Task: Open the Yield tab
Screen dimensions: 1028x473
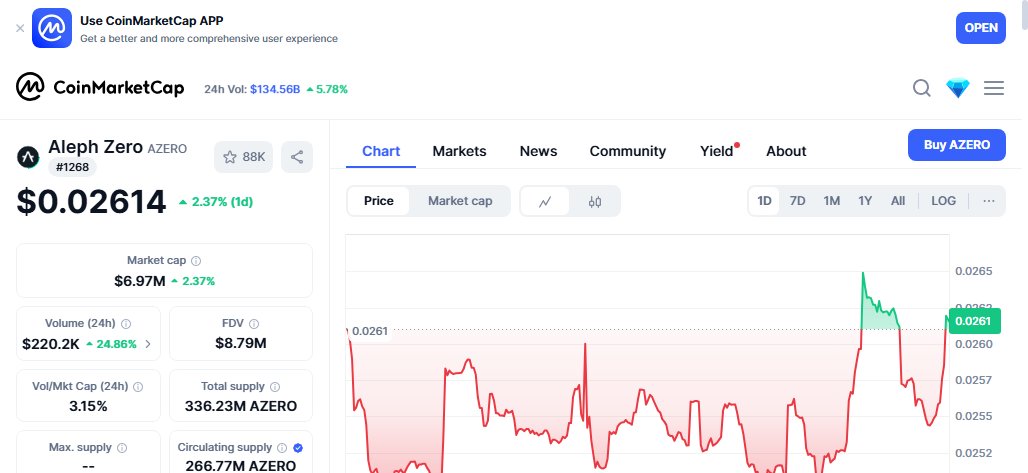Action: 717,151
